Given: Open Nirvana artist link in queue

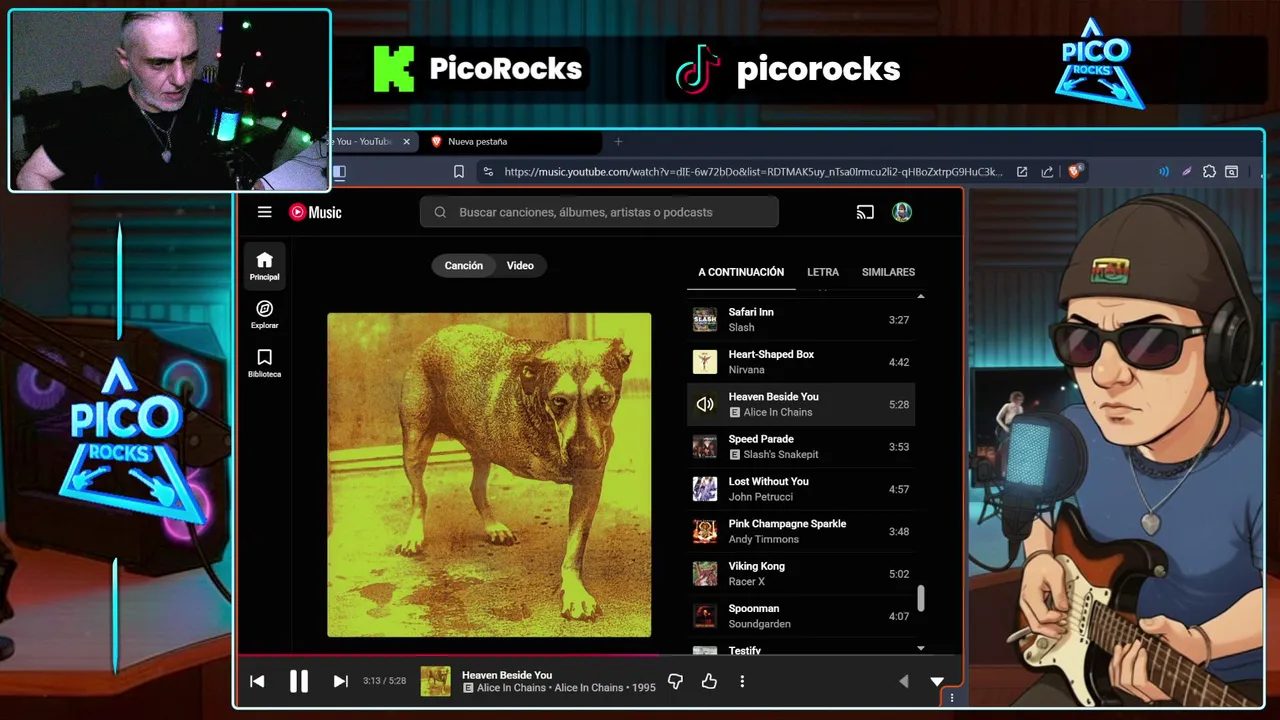Looking at the screenshot, I should (x=746, y=370).
